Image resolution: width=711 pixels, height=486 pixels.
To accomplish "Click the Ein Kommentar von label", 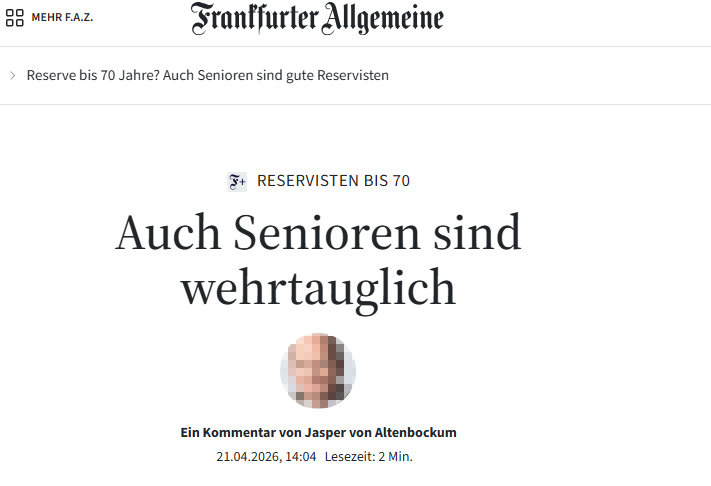I will coord(241,433).
